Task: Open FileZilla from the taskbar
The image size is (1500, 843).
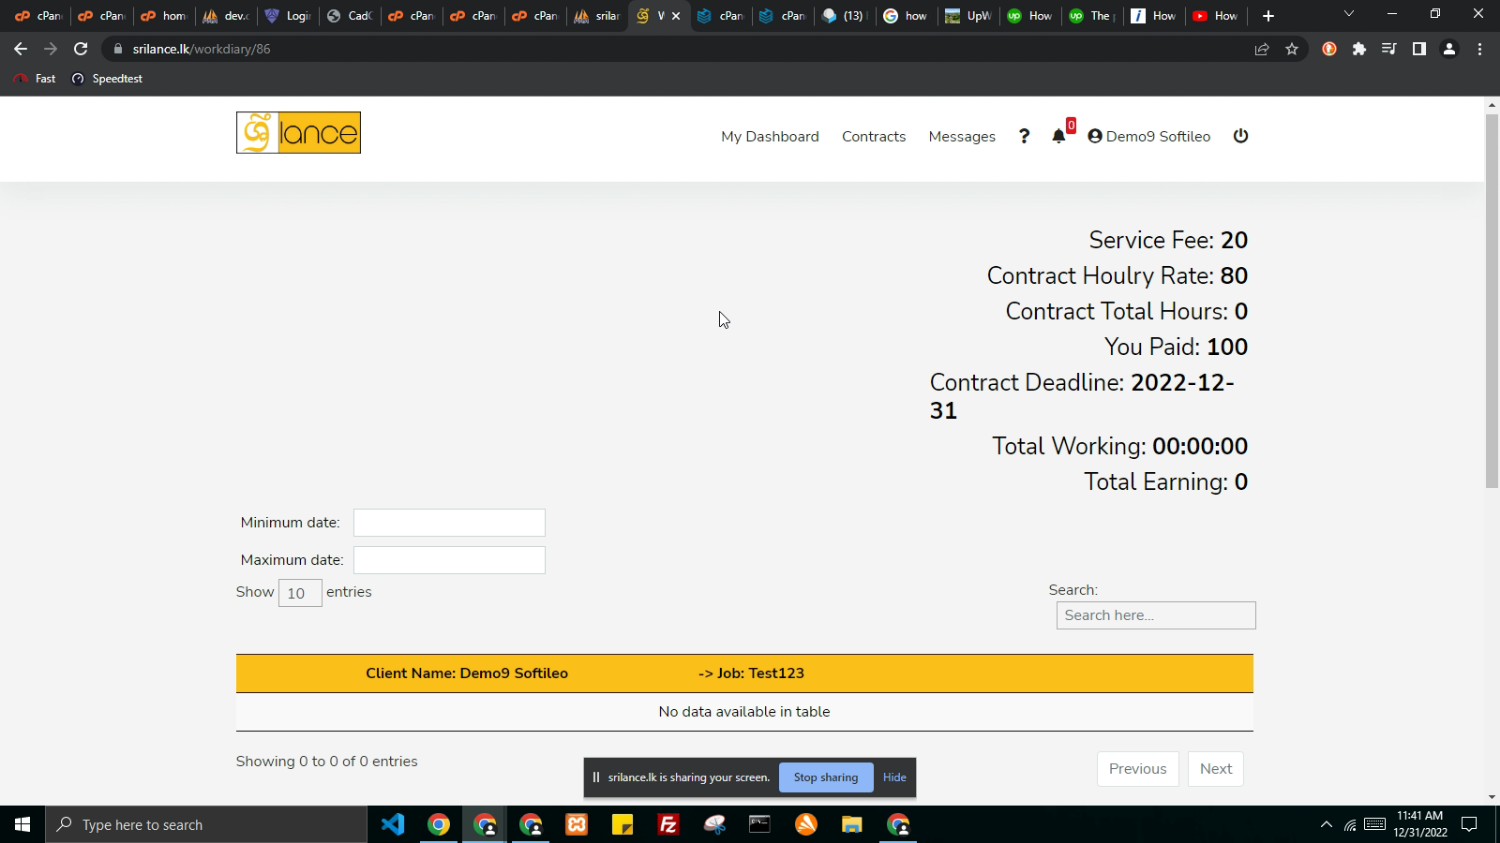Action: 668,825
